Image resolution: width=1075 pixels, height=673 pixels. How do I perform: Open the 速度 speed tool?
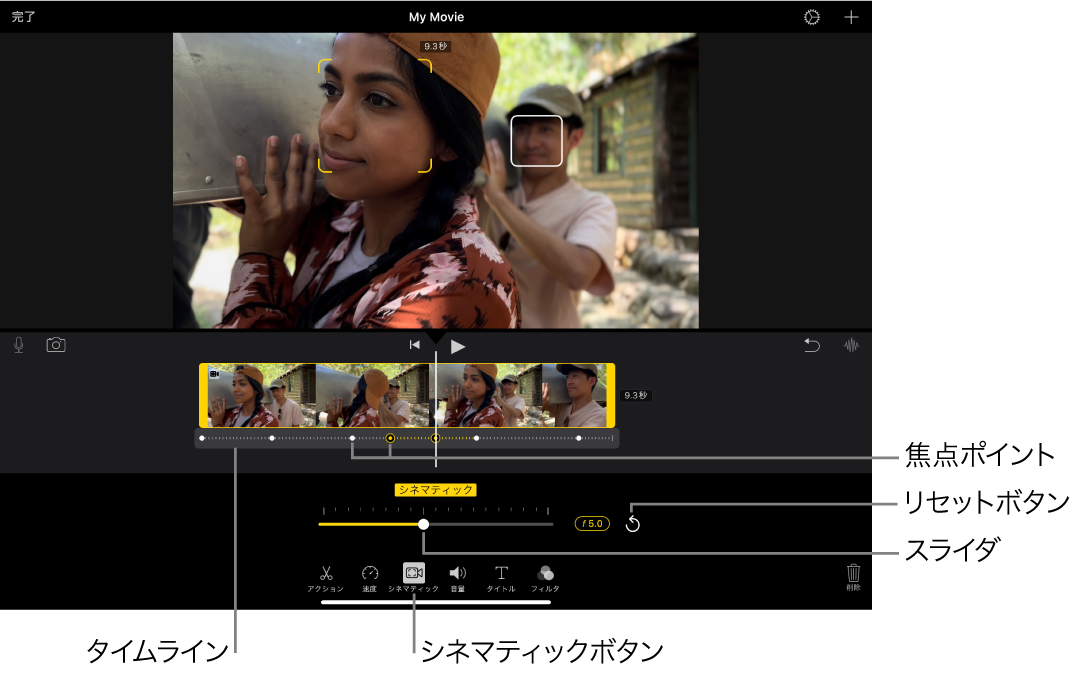[370, 578]
